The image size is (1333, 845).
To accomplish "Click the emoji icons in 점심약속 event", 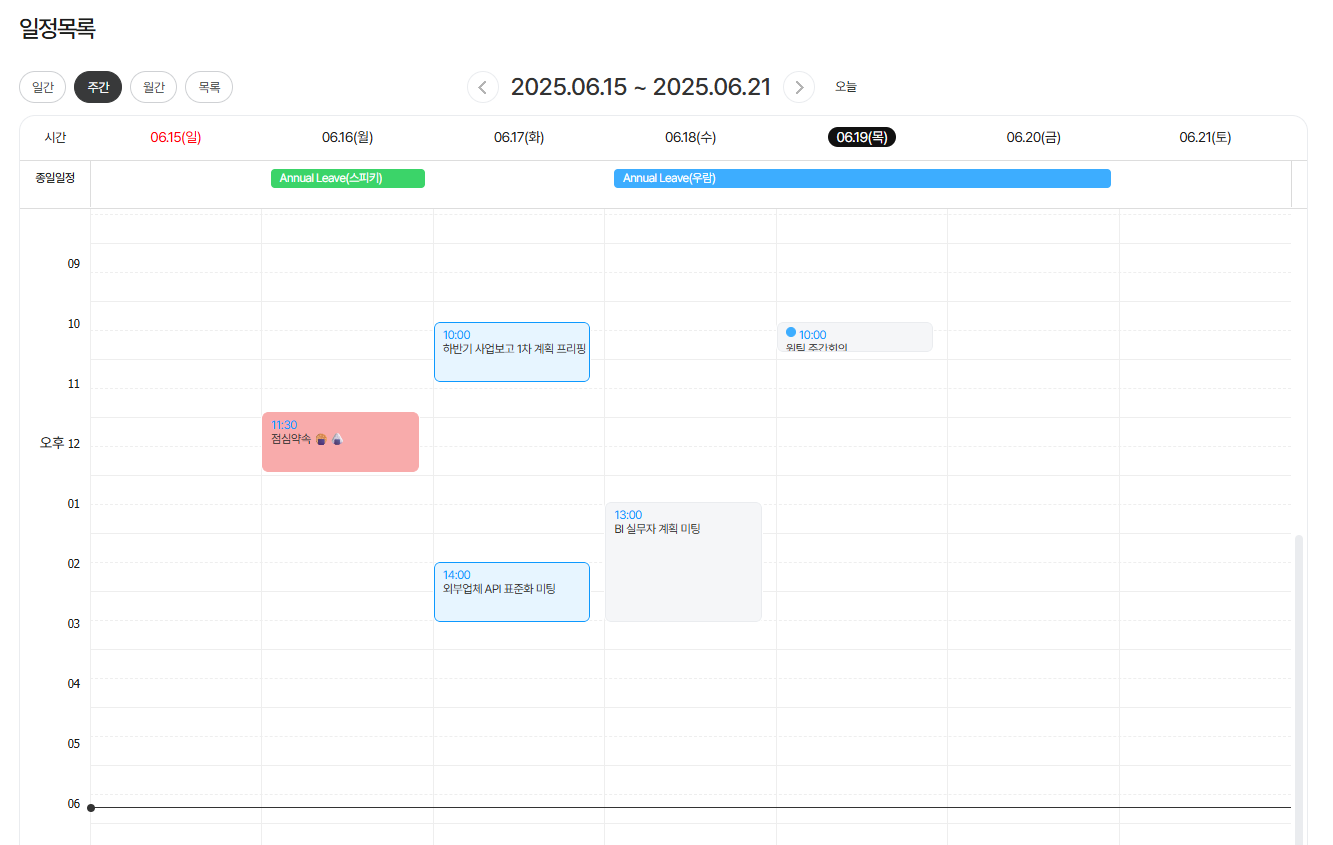I will click(x=329, y=439).
